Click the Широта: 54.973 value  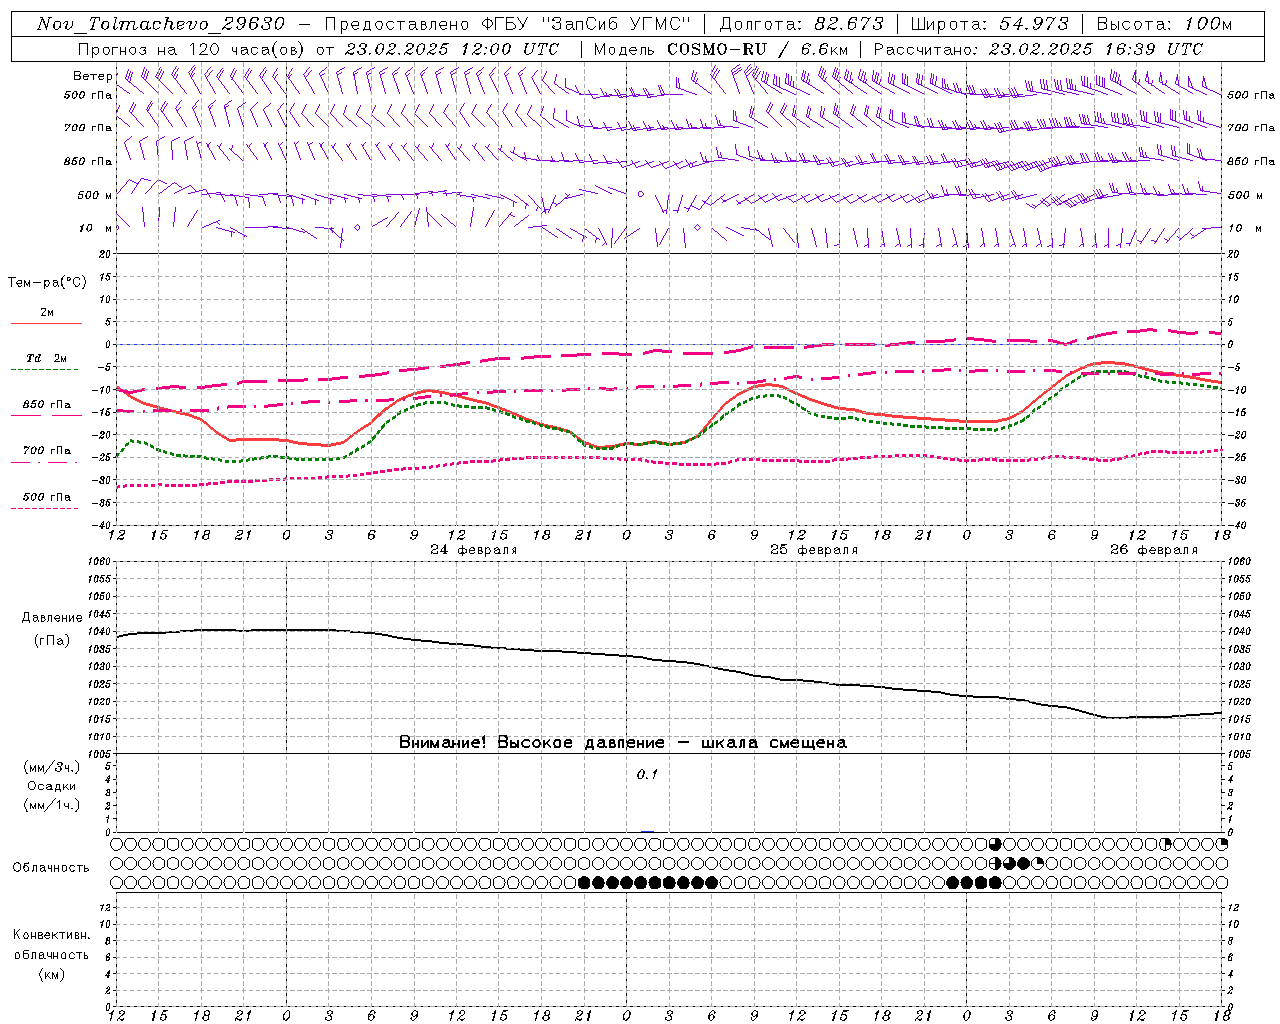coord(990,24)
